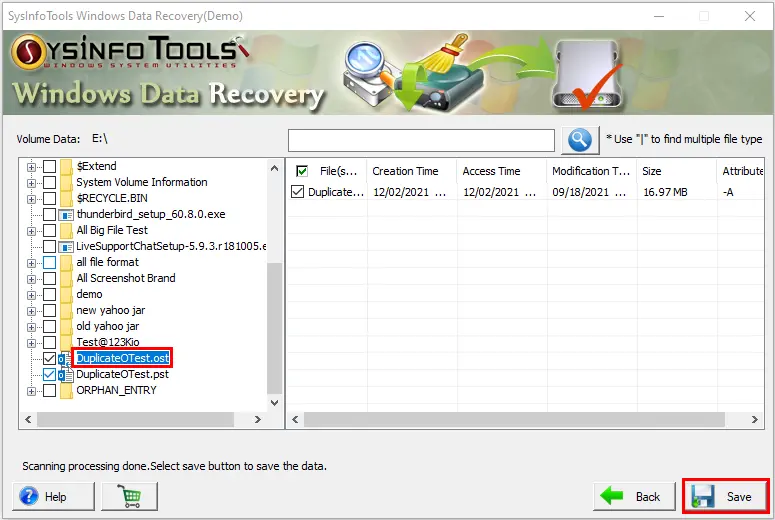The image size is (775, 520).
Task: Select the Test@123Kio folder label
Action: tap(108, 342)
